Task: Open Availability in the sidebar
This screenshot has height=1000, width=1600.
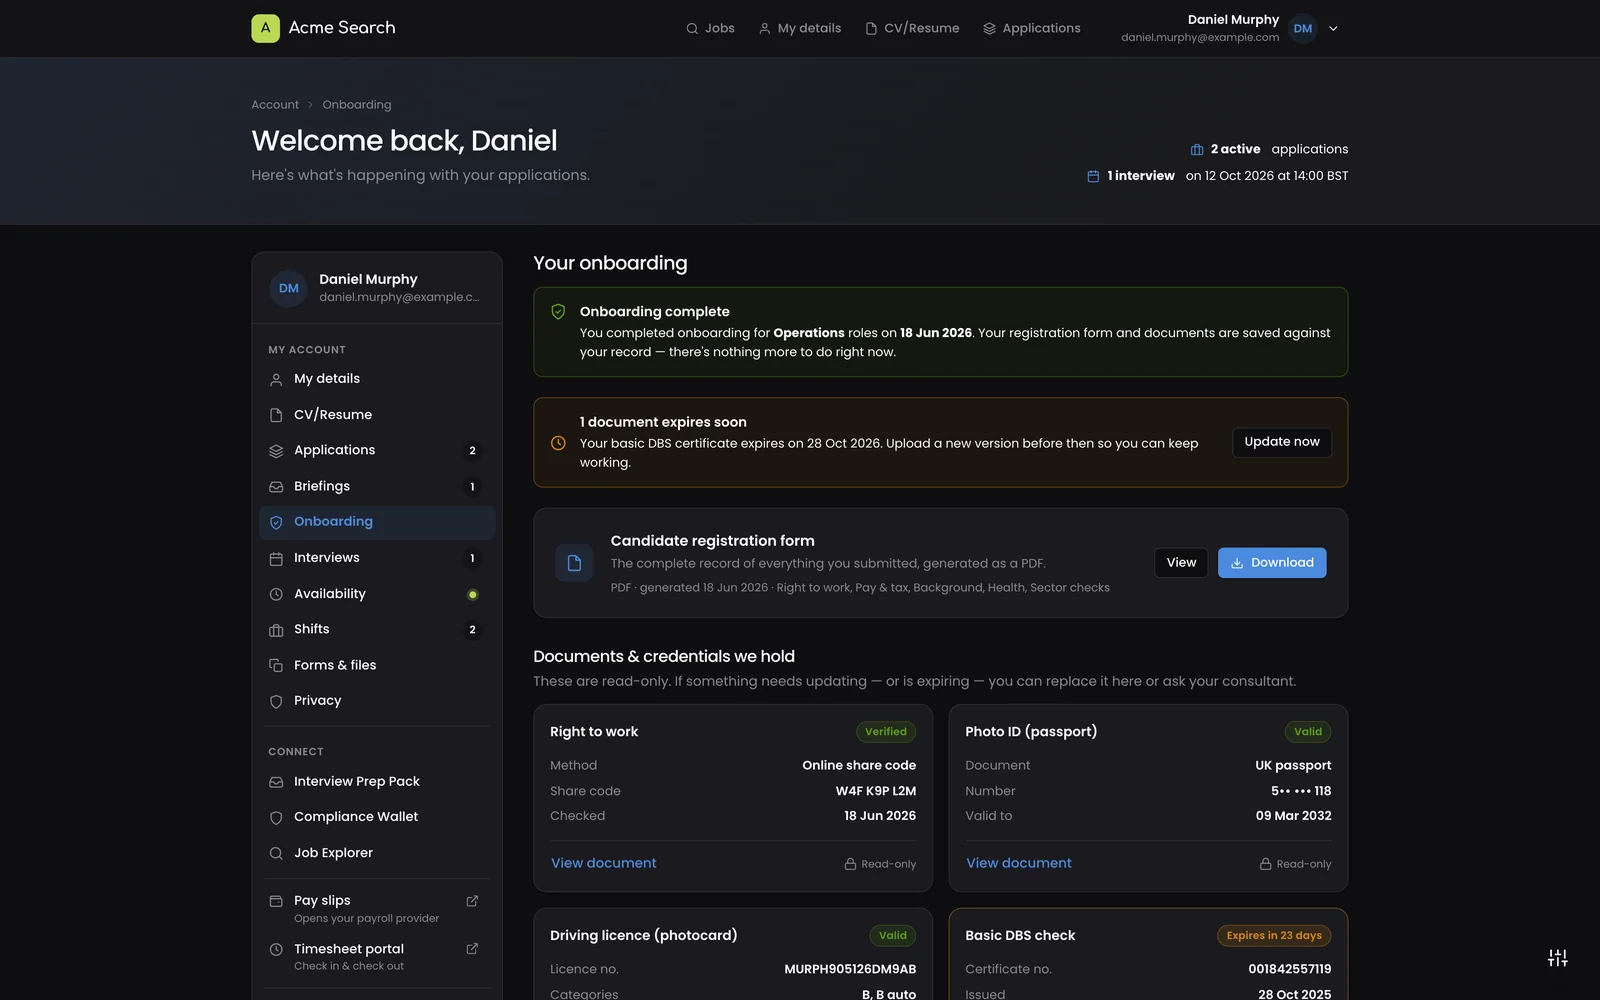Action: (x=377, y=594)
